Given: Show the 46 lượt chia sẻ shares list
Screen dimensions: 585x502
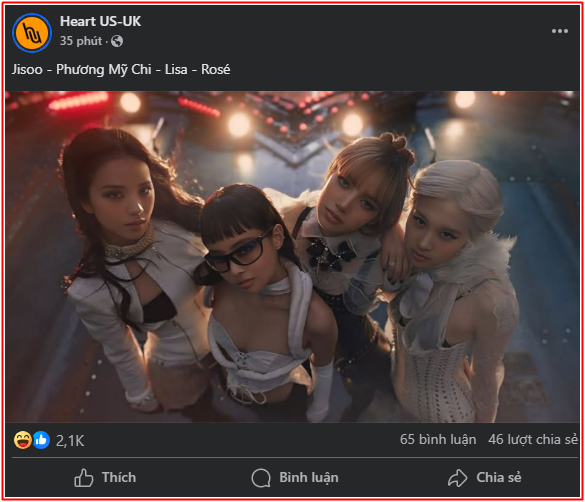Looking at the screenshot, I should [x=533, y=440].
